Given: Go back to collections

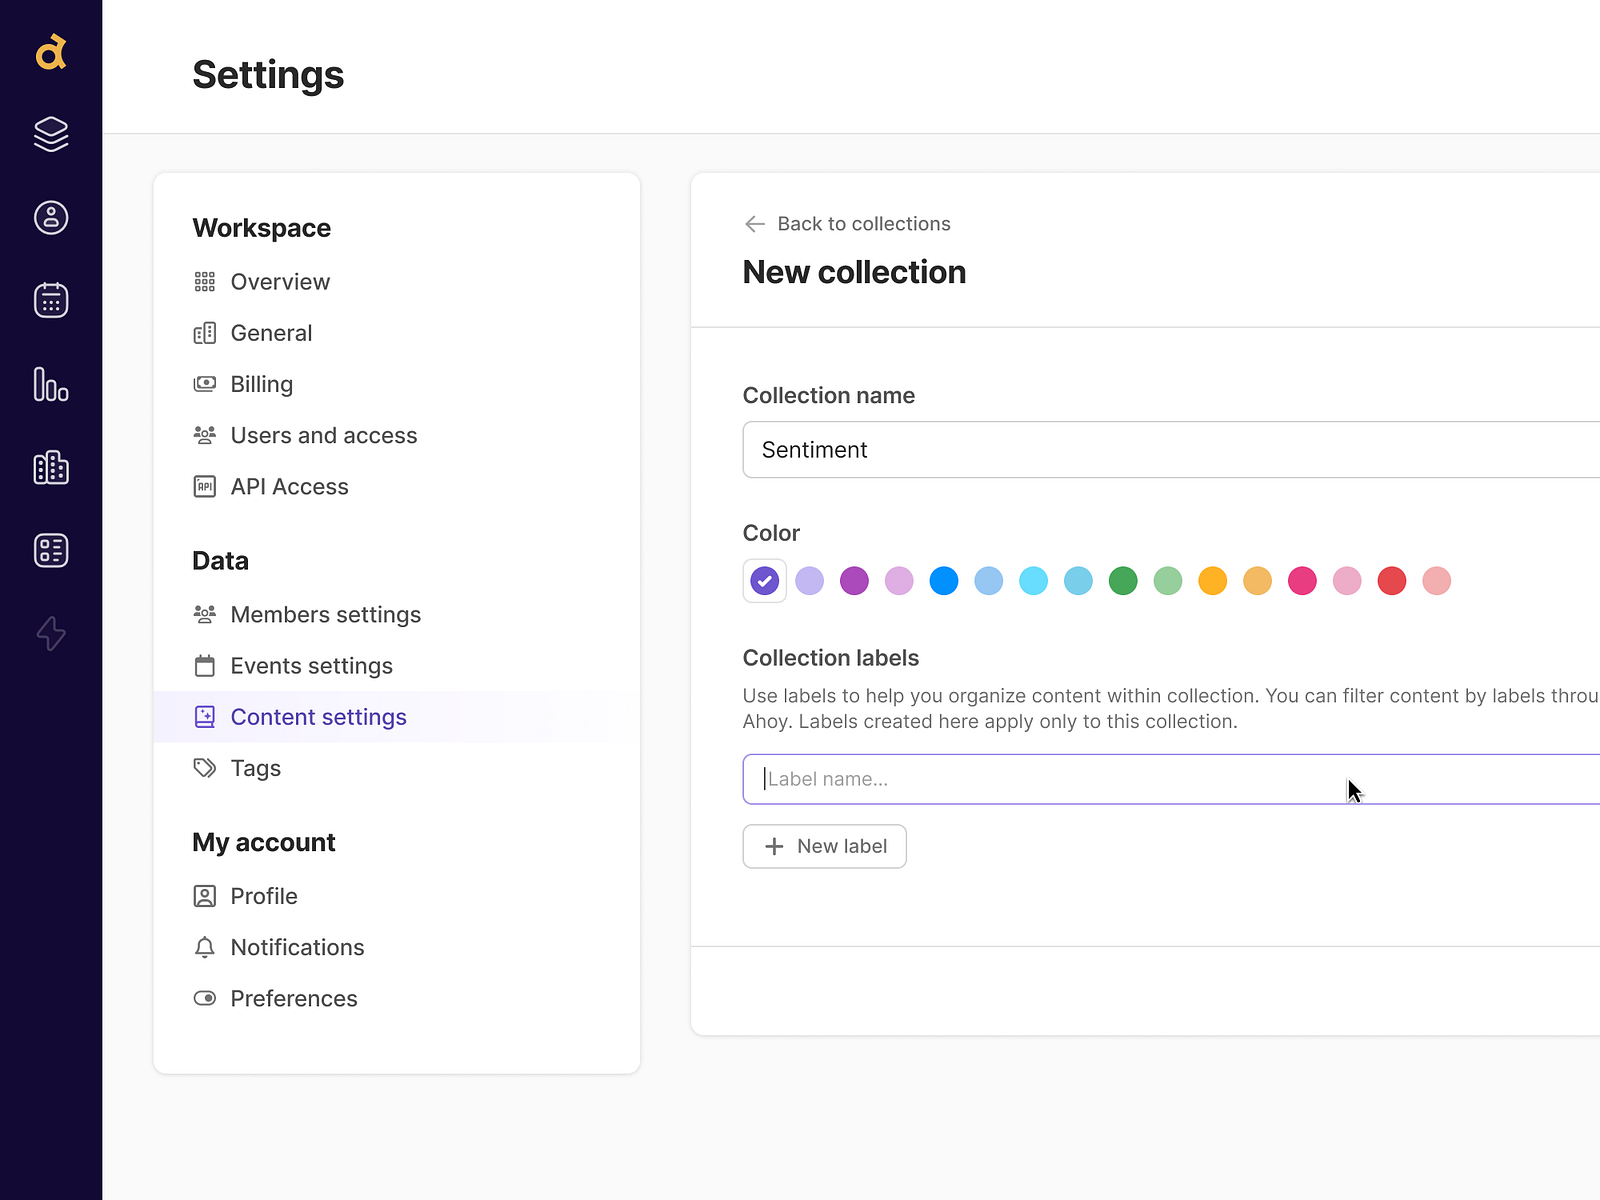Looking at the screenshot, I should pyautogui.click(x=847, y=223).
